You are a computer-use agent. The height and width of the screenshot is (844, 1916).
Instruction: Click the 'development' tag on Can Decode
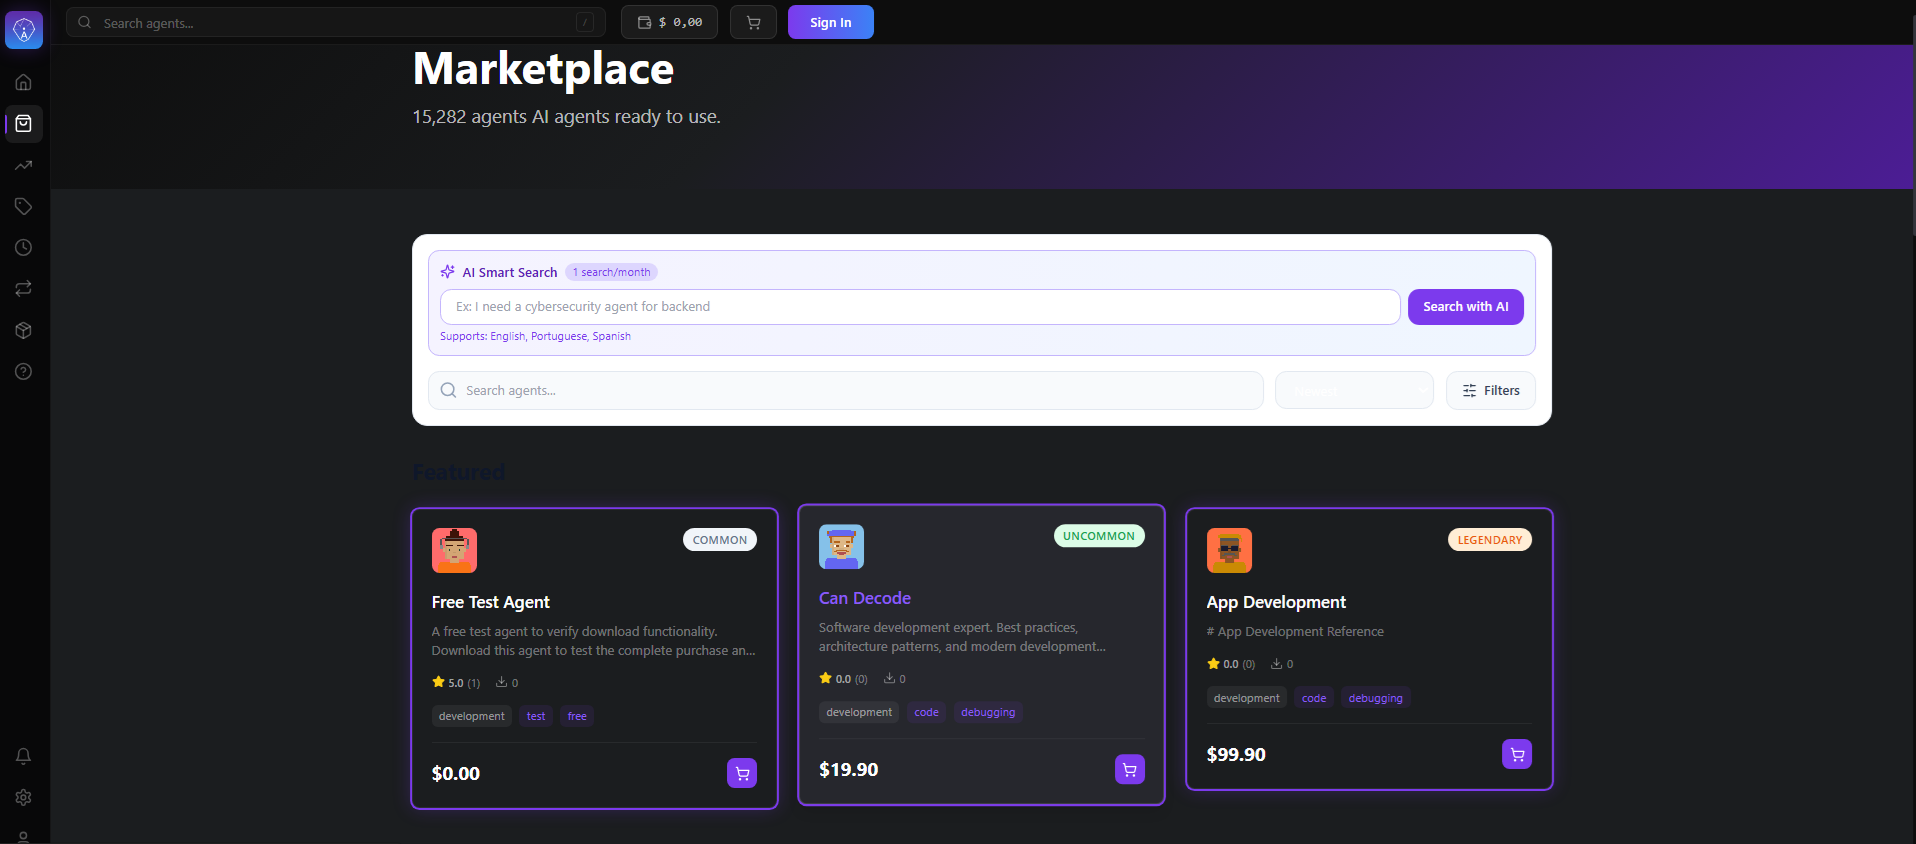[859, 712]
